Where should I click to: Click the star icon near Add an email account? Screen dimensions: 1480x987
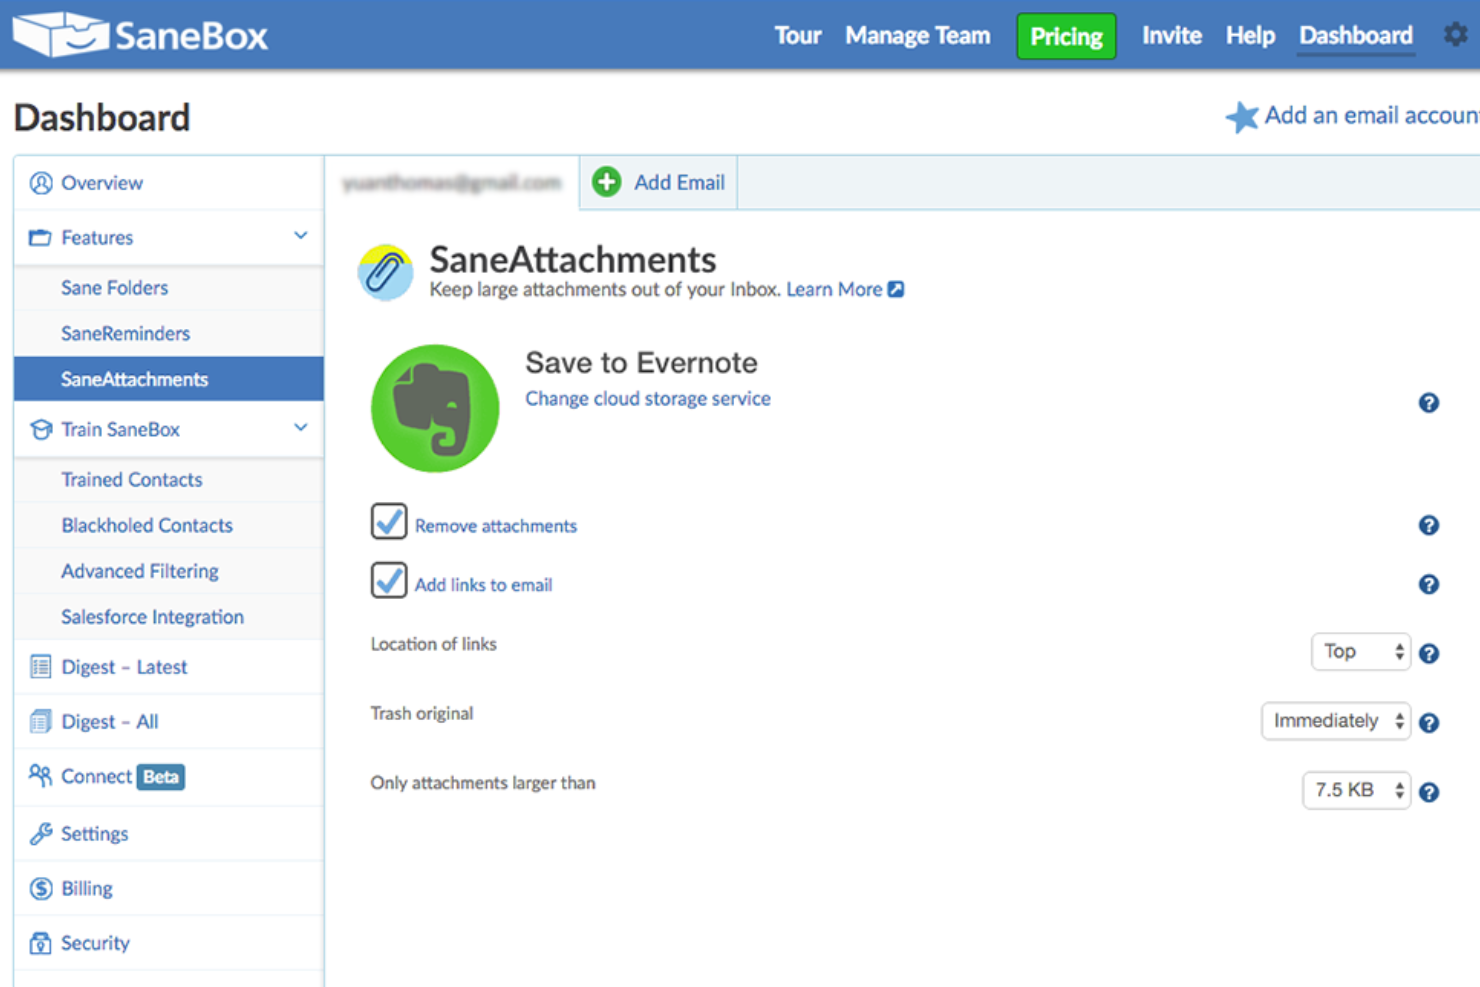[x=1242, y=117]
